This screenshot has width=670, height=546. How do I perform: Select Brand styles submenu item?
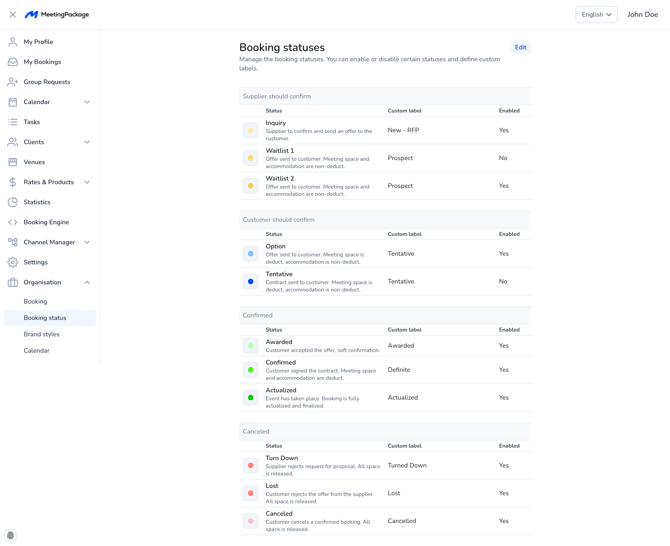pyautogui.click(x=42, y=334)
